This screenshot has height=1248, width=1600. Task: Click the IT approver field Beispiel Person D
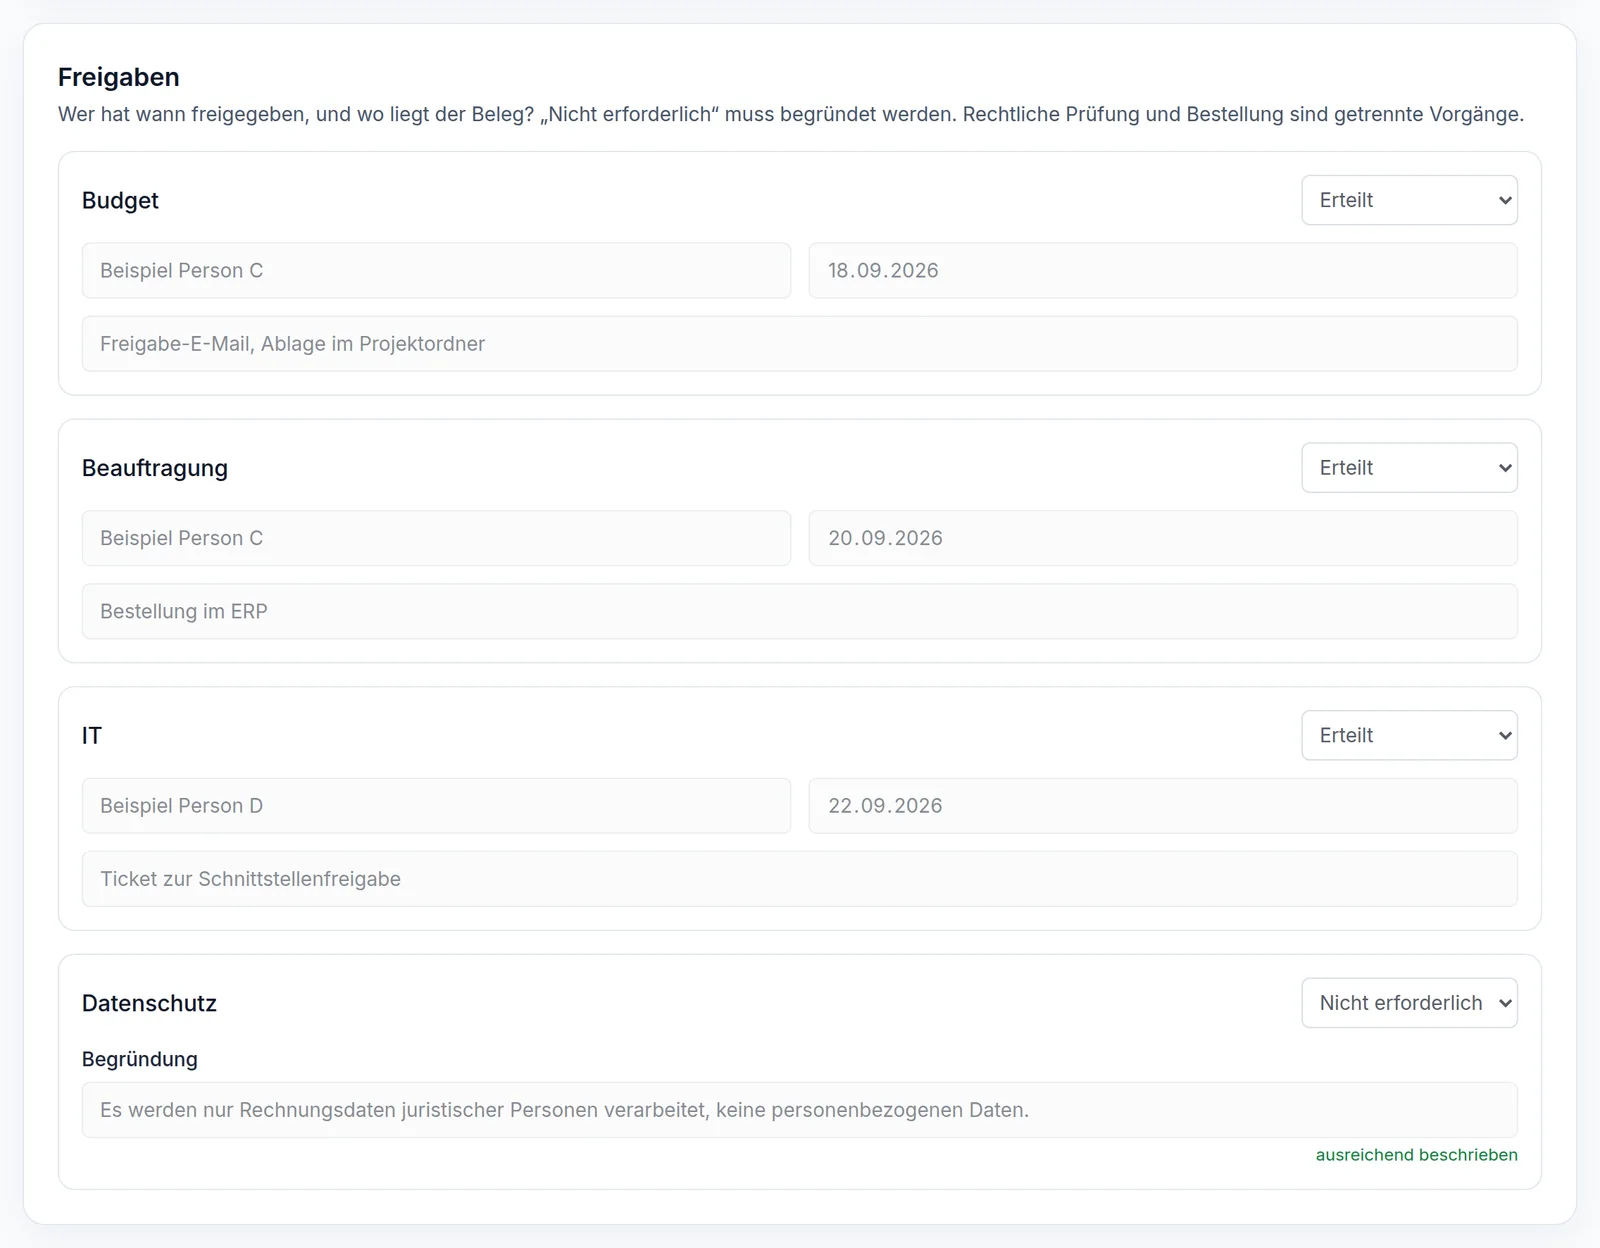(436, 806)
